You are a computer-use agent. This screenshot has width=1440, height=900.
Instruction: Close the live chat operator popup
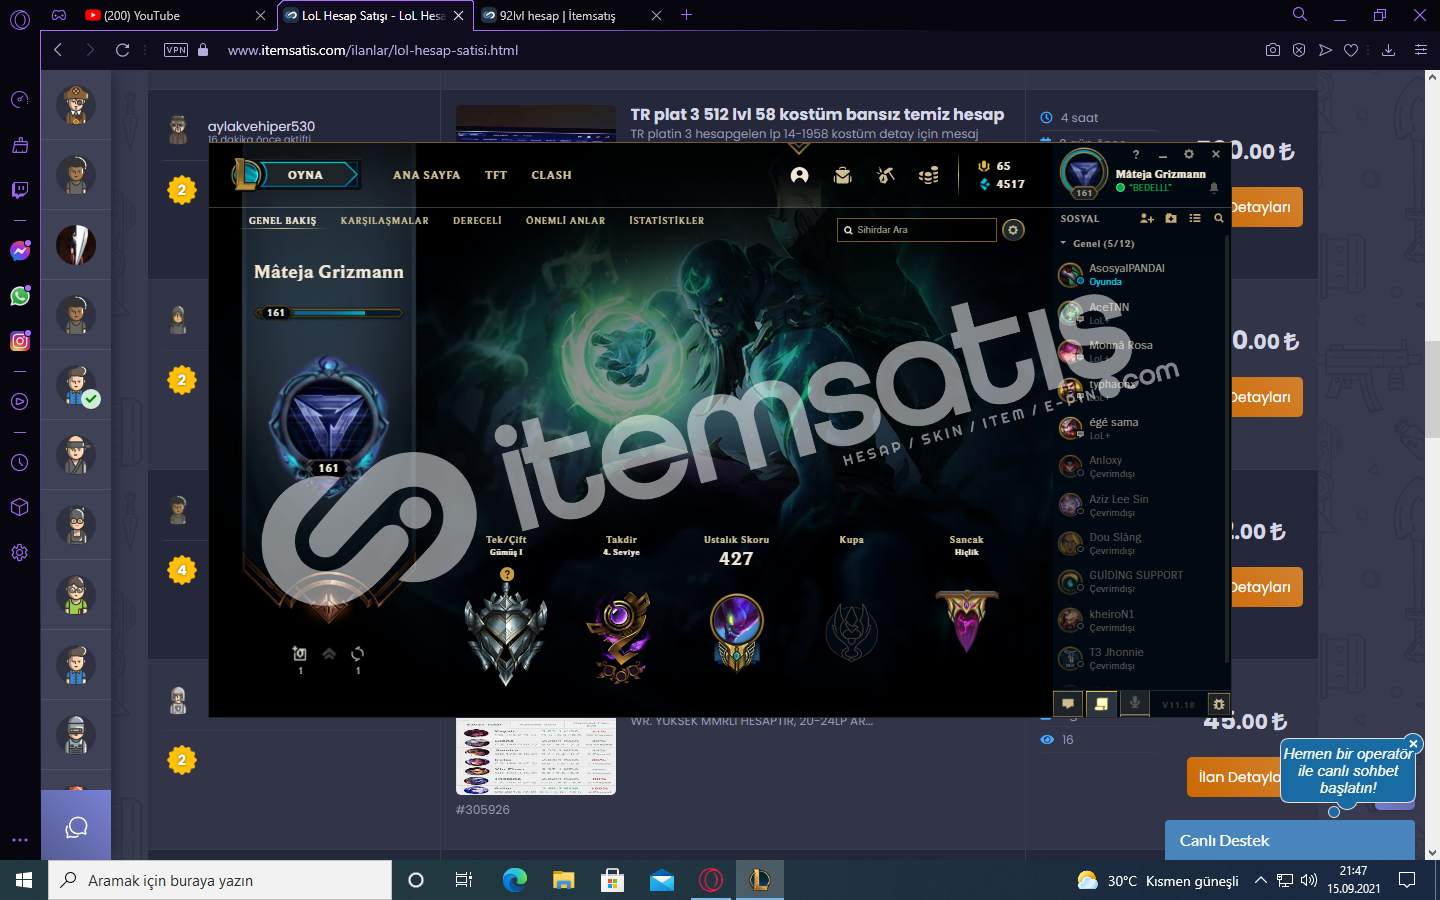(x=1413, y=743)
